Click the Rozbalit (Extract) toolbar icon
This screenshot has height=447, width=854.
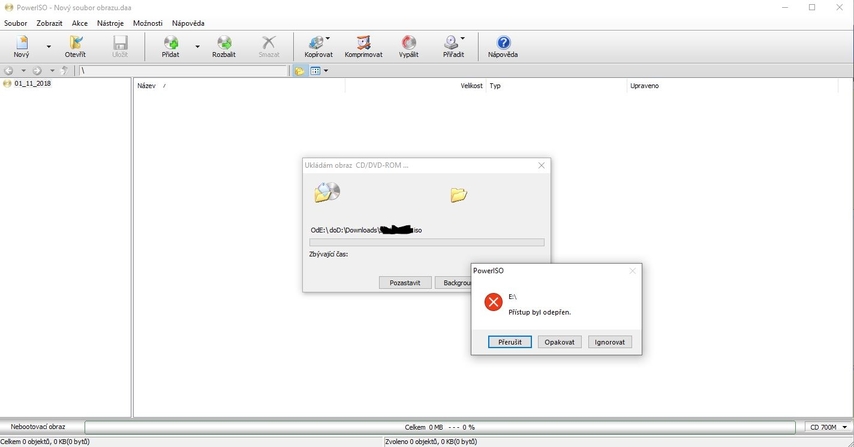(x=224, y=46)
